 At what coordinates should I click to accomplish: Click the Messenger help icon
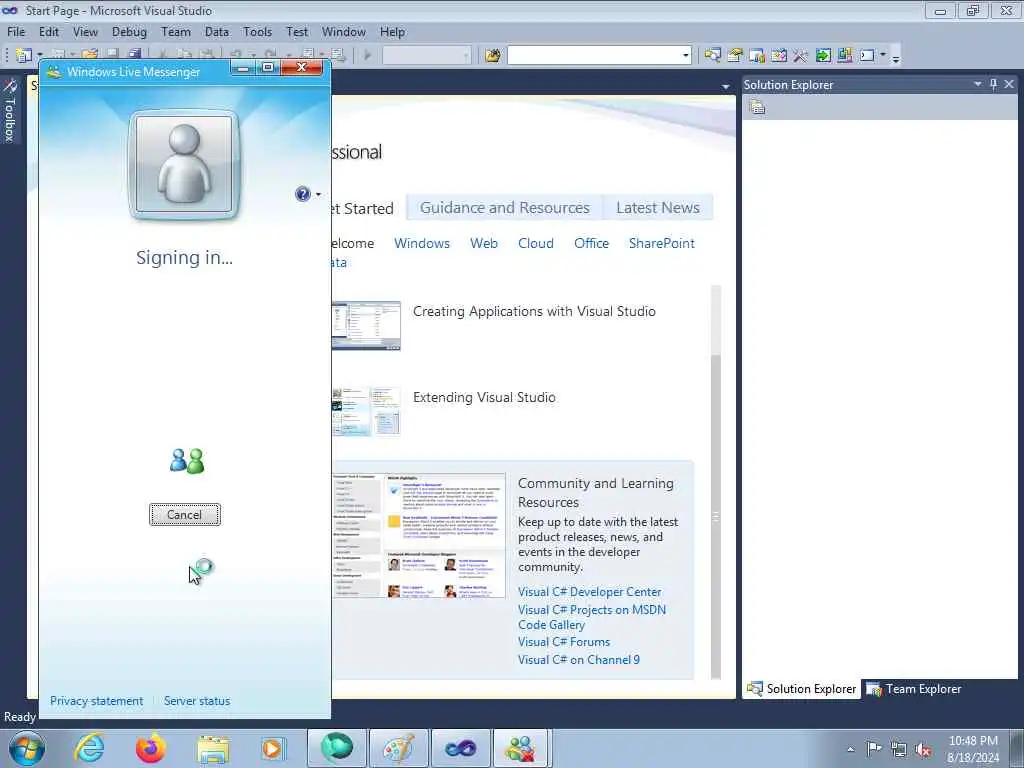[302, 194]
